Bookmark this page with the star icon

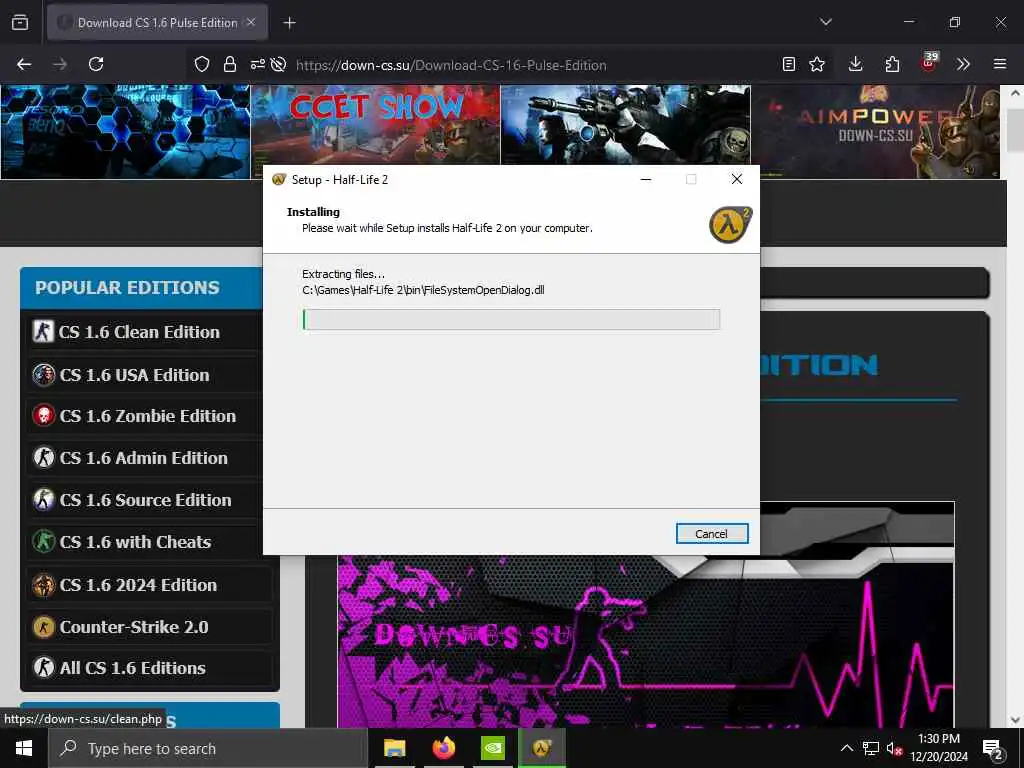point(817,64)
